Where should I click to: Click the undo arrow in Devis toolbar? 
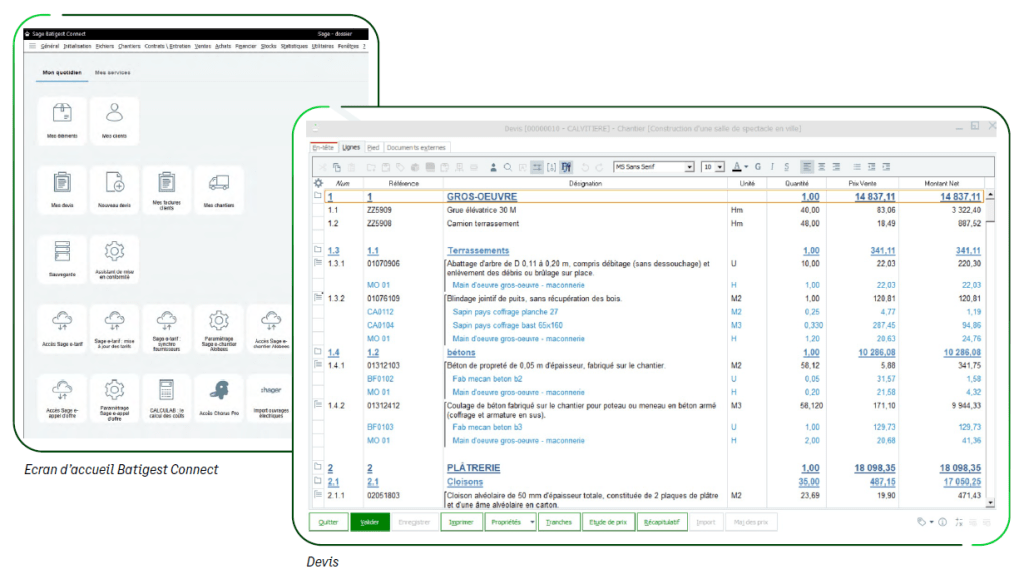pyautogui.click(x=585, y=167)
